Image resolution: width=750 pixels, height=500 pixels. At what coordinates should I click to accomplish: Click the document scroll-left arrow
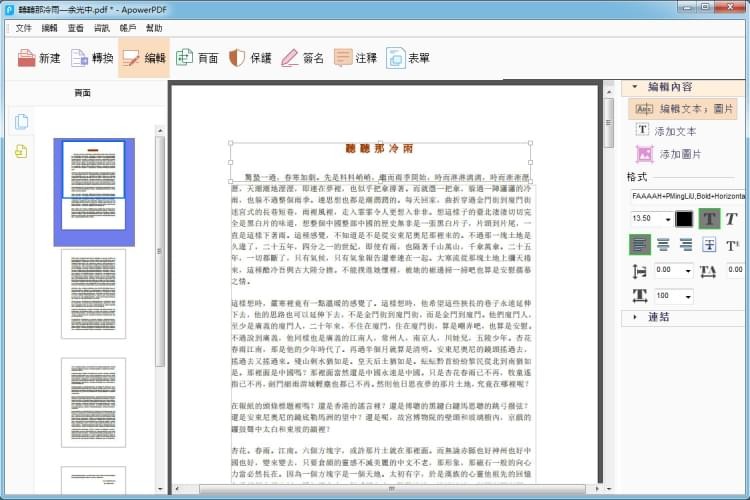click(x=177, y=489)
